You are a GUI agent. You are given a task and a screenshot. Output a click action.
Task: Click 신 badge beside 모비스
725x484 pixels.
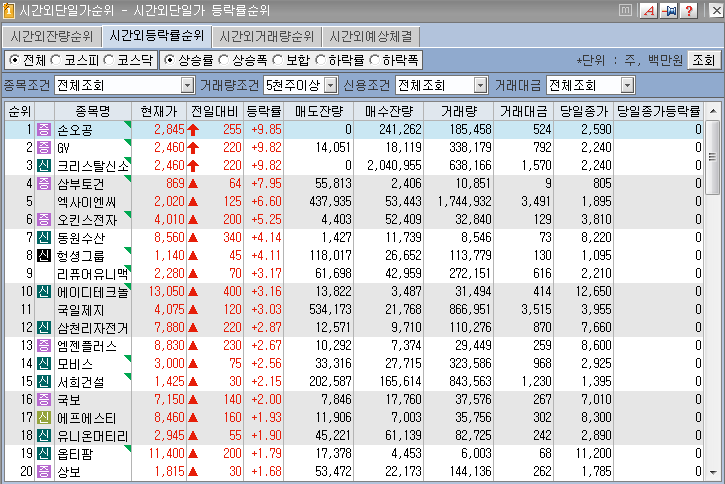pyautogui.click(x=44, y=364)
